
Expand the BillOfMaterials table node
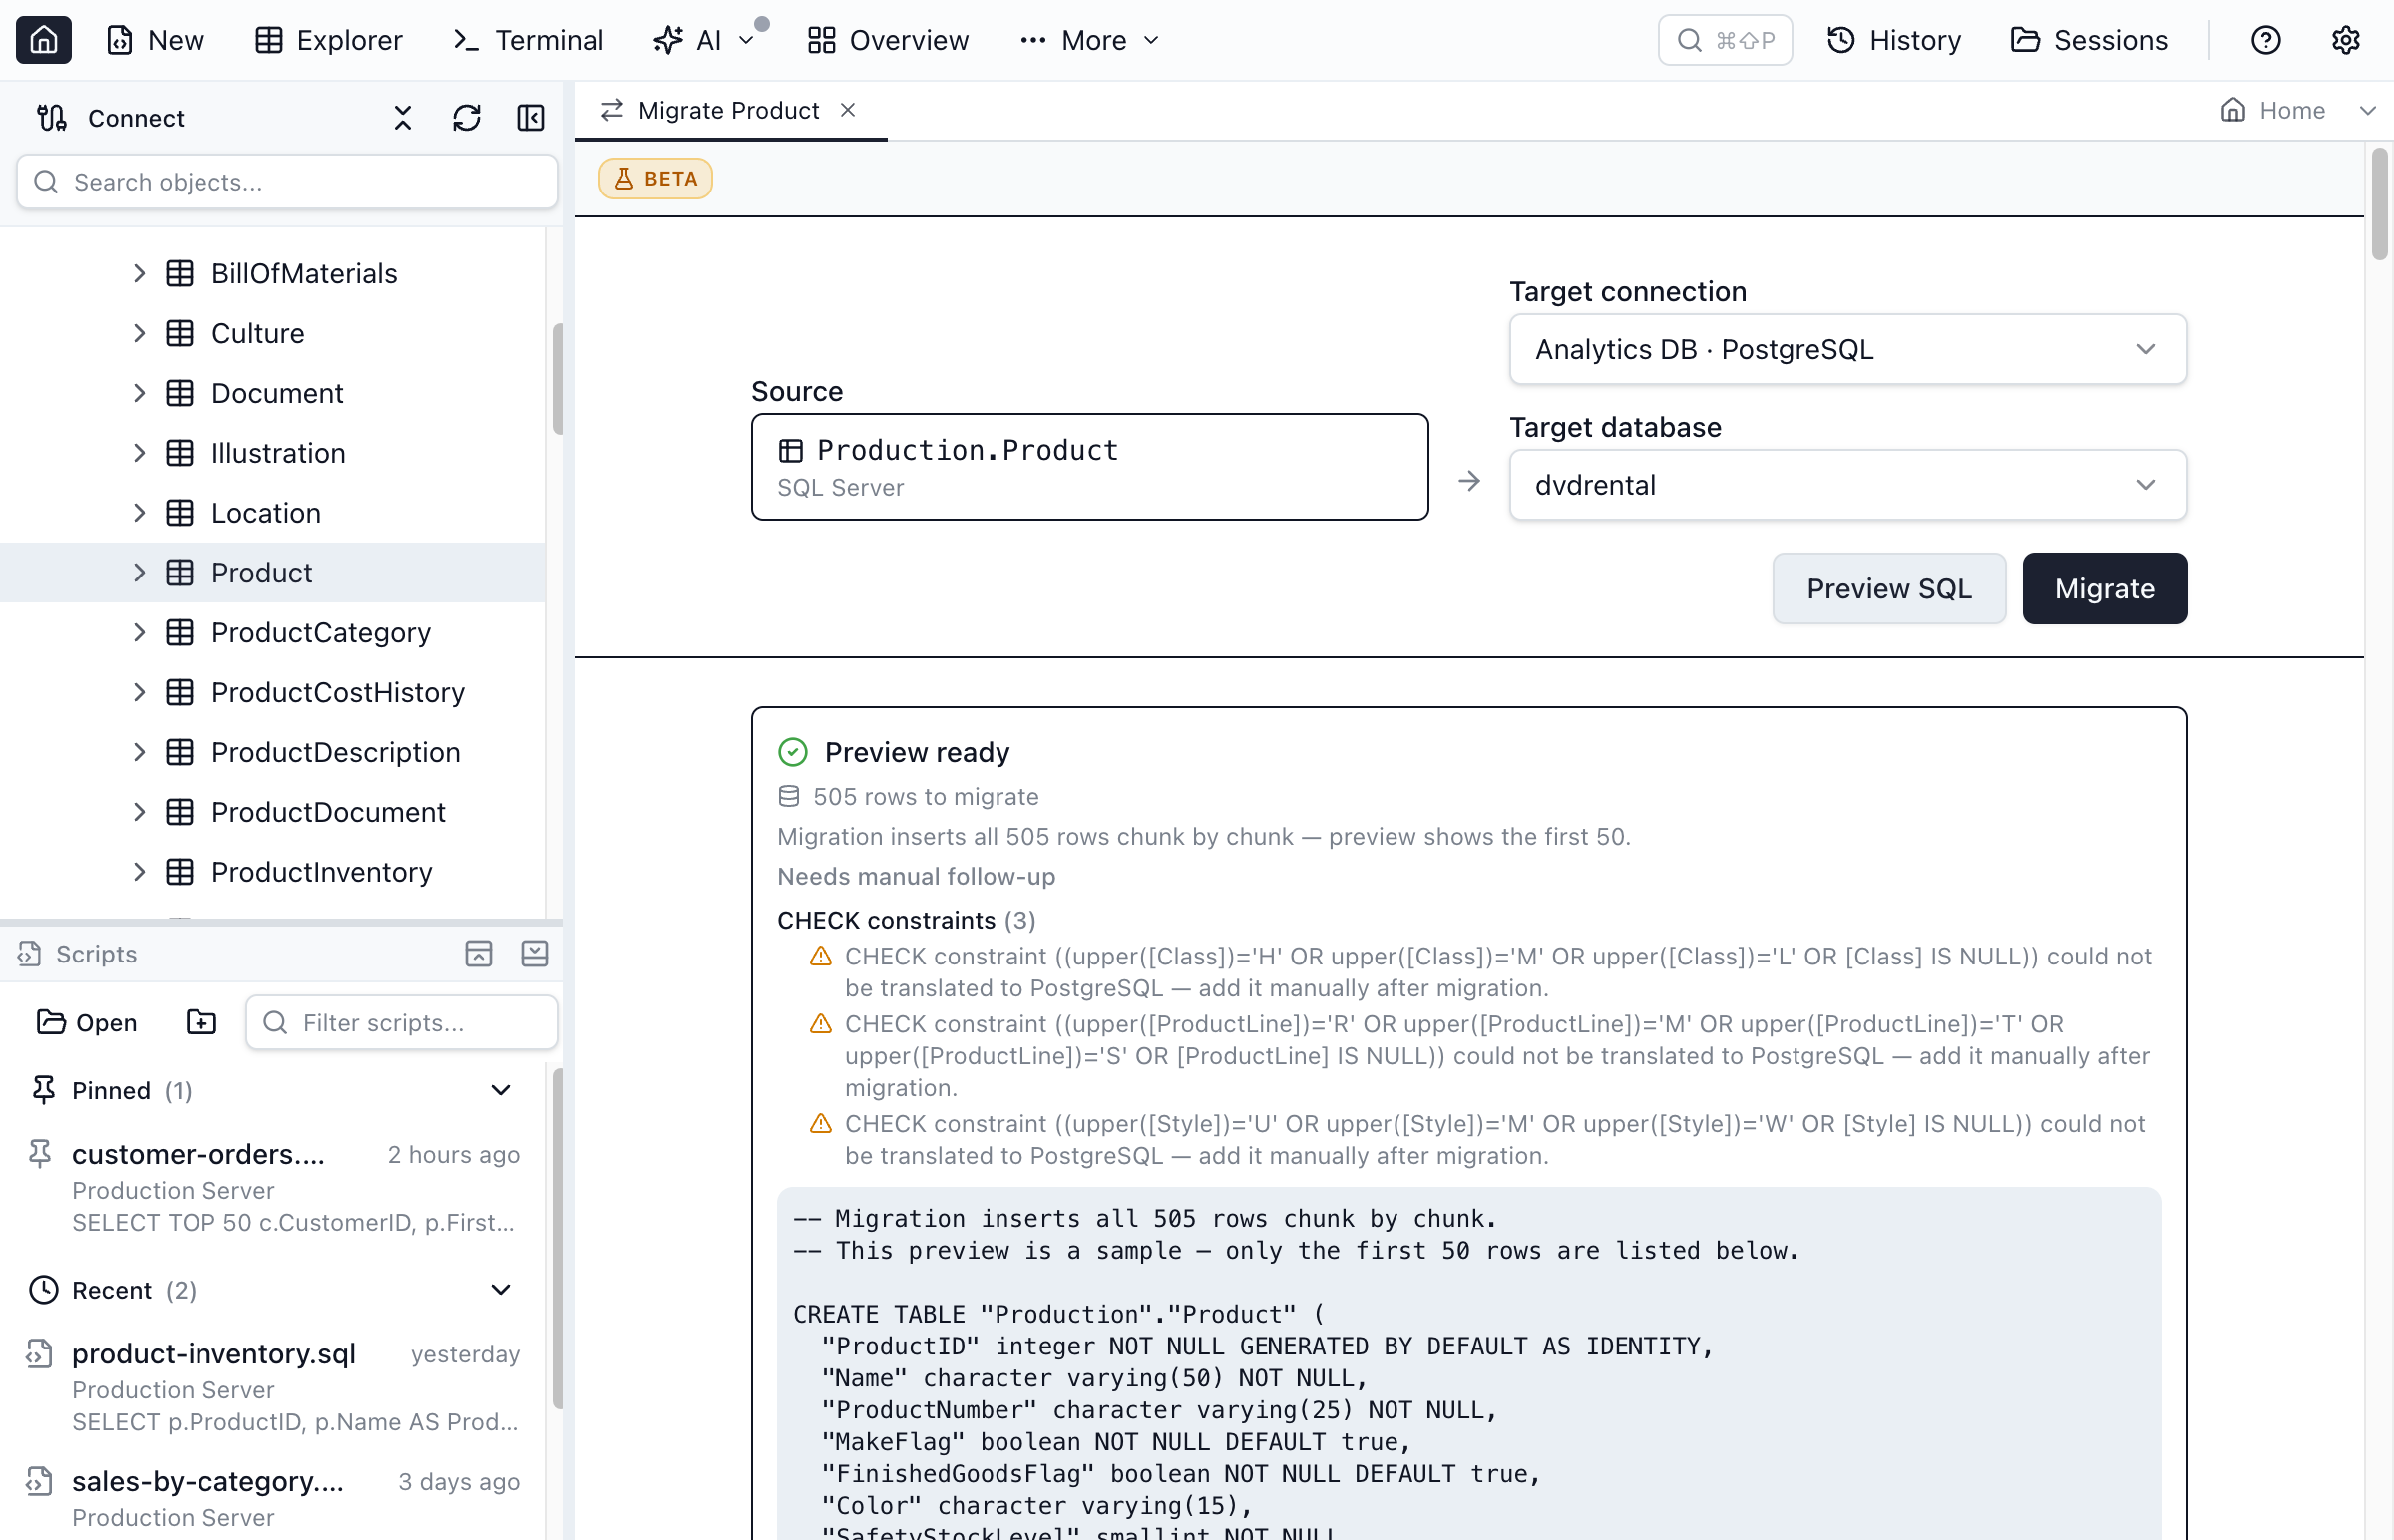(139, 273)
